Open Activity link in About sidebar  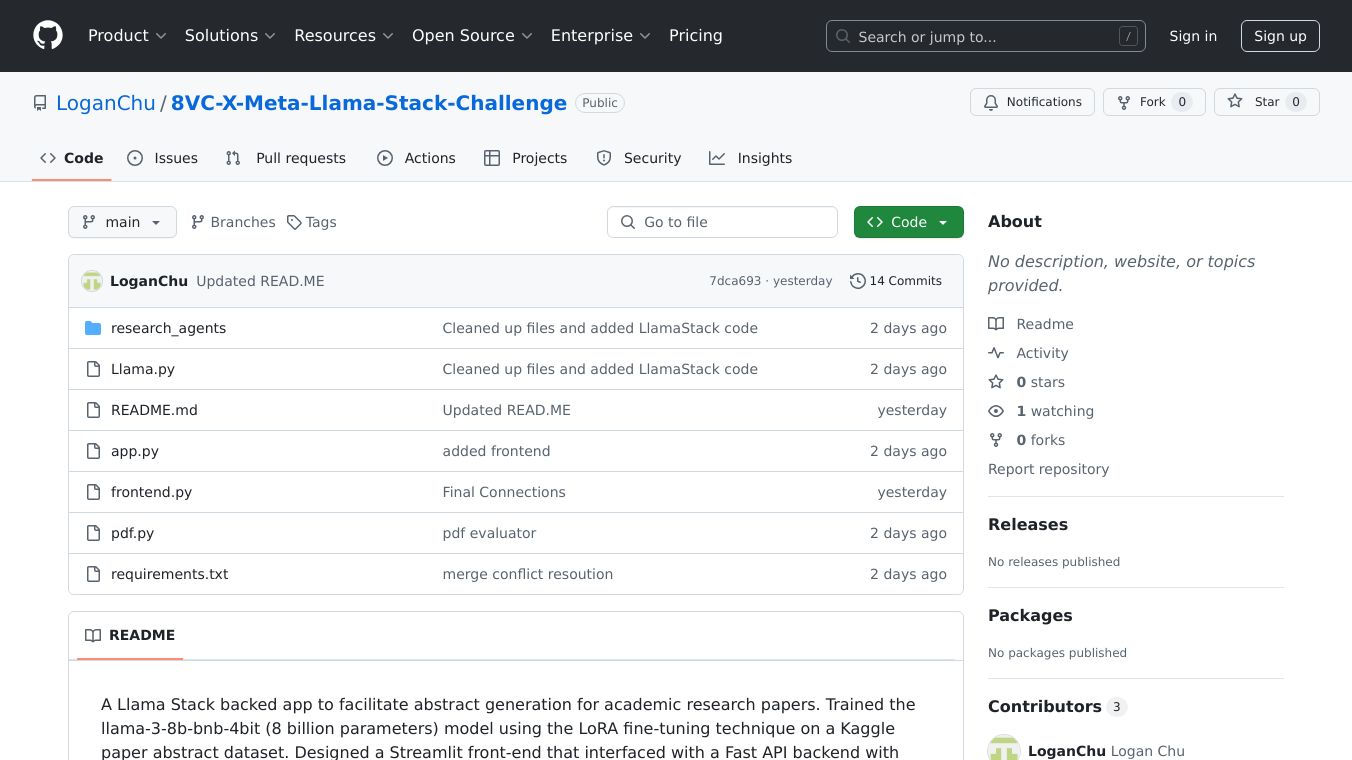click(1042, 353)
